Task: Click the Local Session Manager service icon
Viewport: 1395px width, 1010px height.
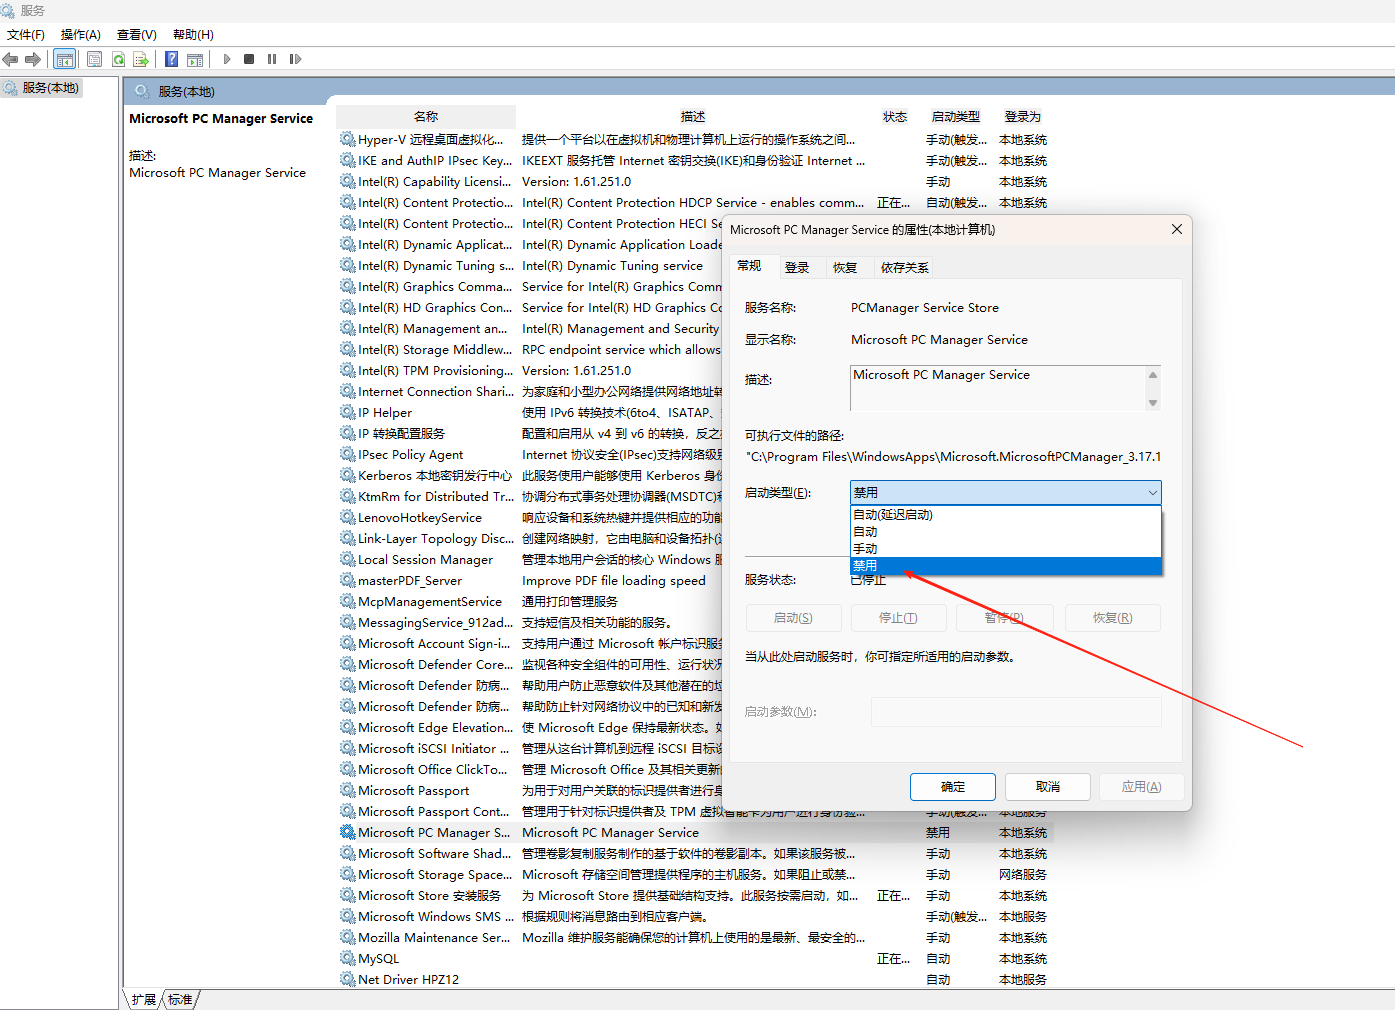Action: (347, 559)
